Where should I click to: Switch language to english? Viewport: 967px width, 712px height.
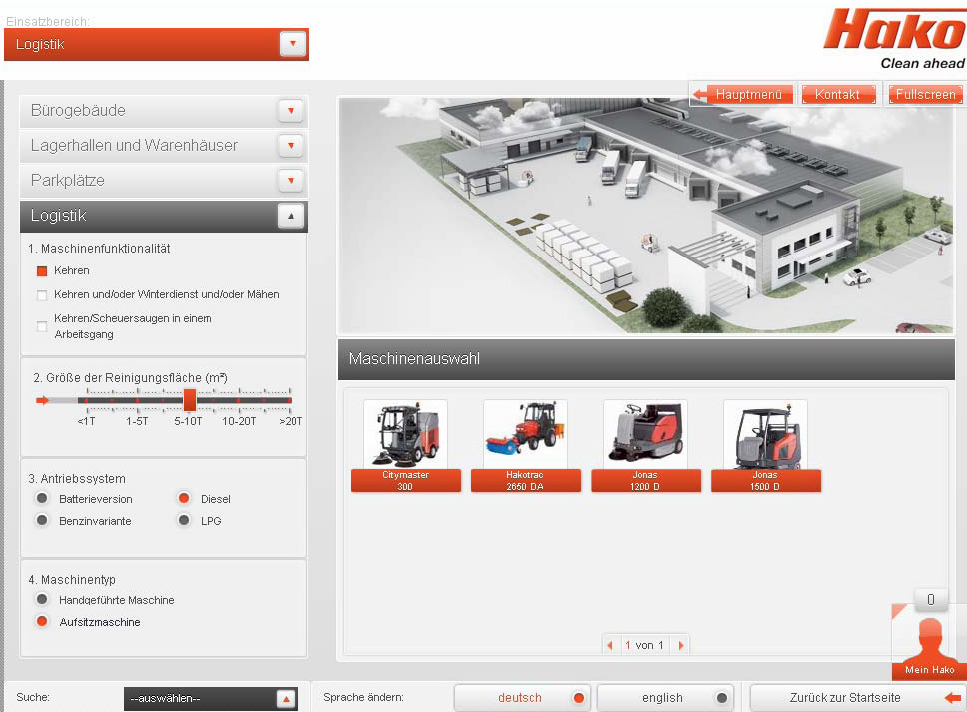point(665,698)
